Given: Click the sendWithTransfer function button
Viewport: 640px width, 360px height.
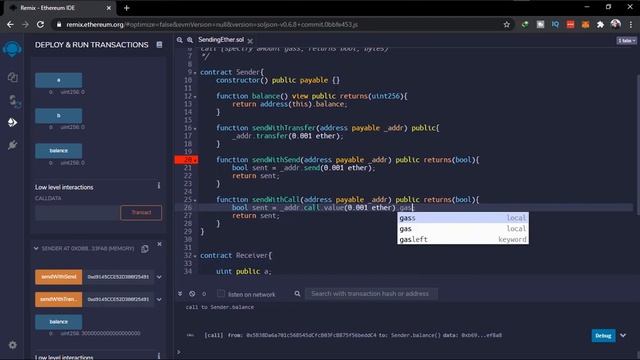Looking at the screenshot, I should tap(58, 299).
